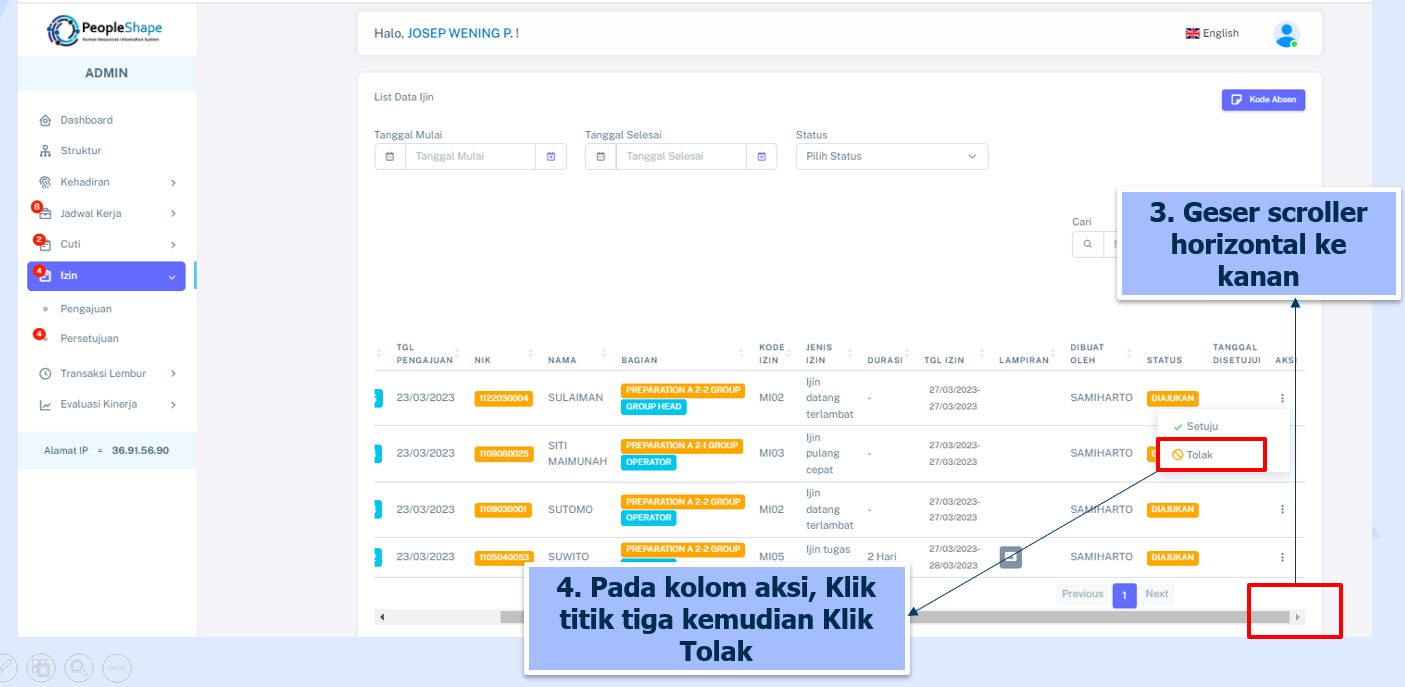This screenshot has height=687, width=1405.
Task: Click the attachment icon in SUWITO's row
Action: click(x=1010, y=557)
